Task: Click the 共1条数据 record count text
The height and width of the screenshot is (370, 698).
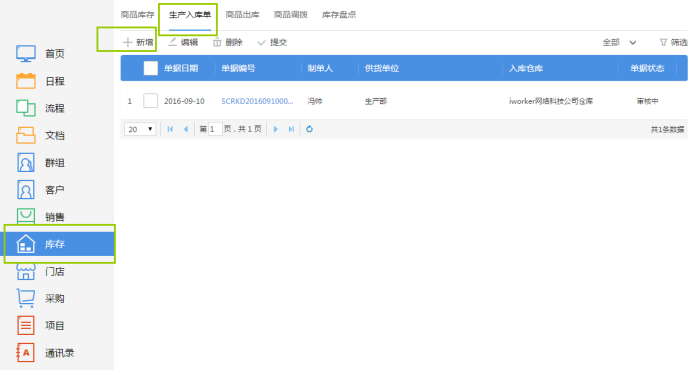Action: [x=667, y=130]
